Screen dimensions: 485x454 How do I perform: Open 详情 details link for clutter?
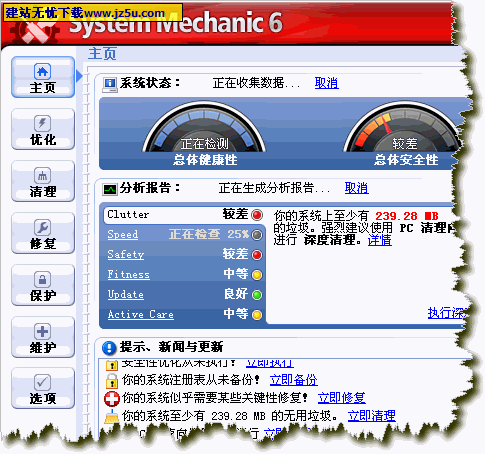380,240
